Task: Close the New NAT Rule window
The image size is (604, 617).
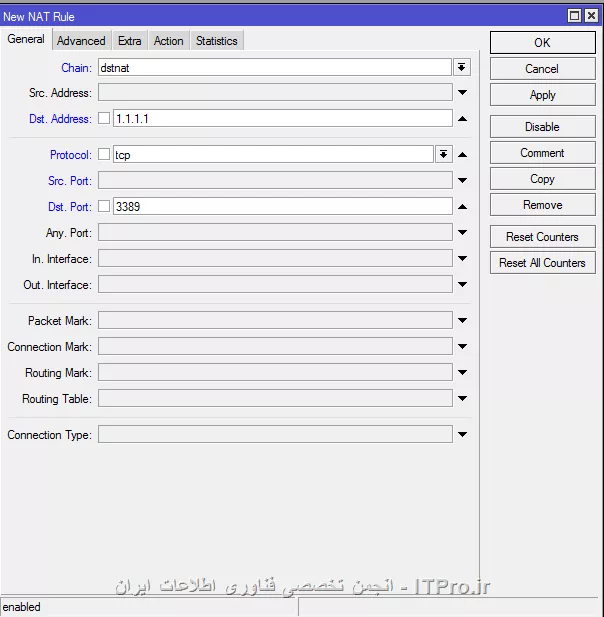Action: pos(591,16)
